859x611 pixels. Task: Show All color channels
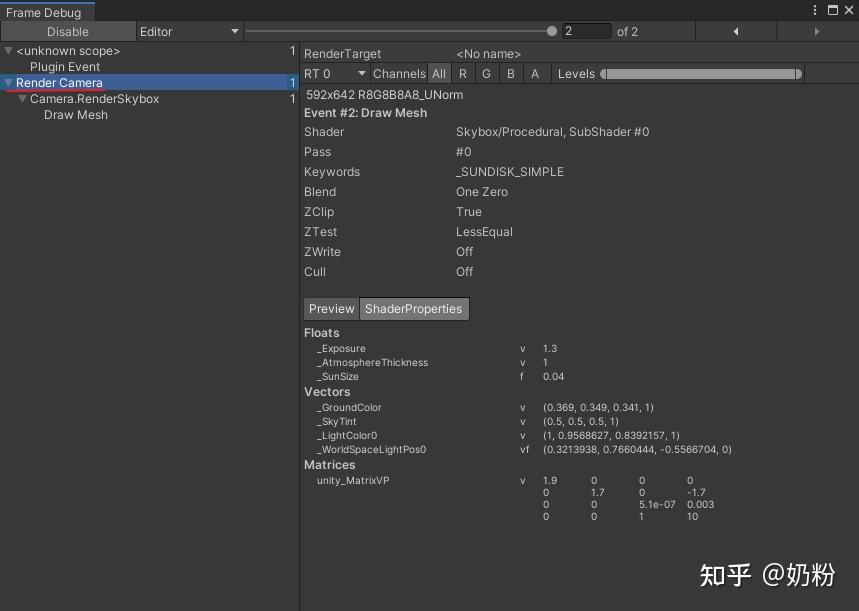click(x=439, y=73)
